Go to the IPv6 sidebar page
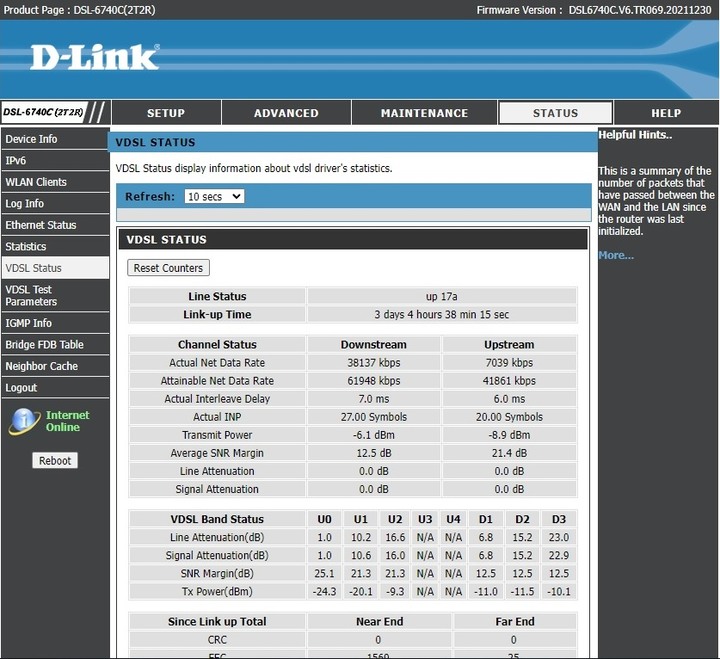 coord(55,161)
